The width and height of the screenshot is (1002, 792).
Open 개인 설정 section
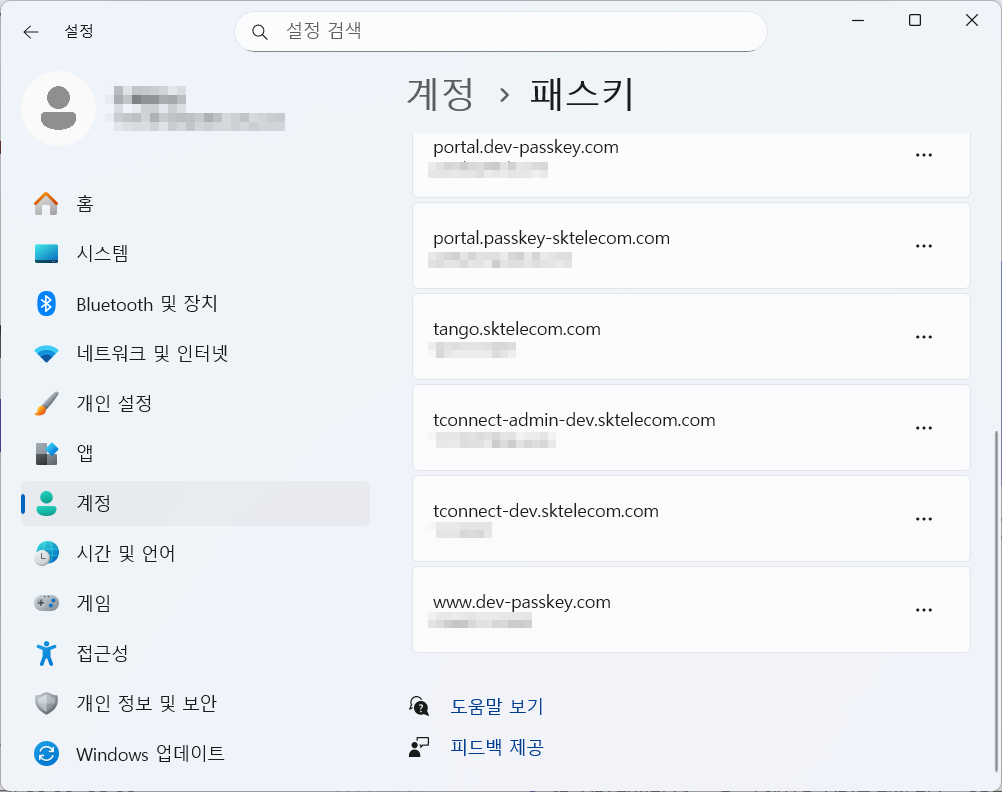[195, 403]
